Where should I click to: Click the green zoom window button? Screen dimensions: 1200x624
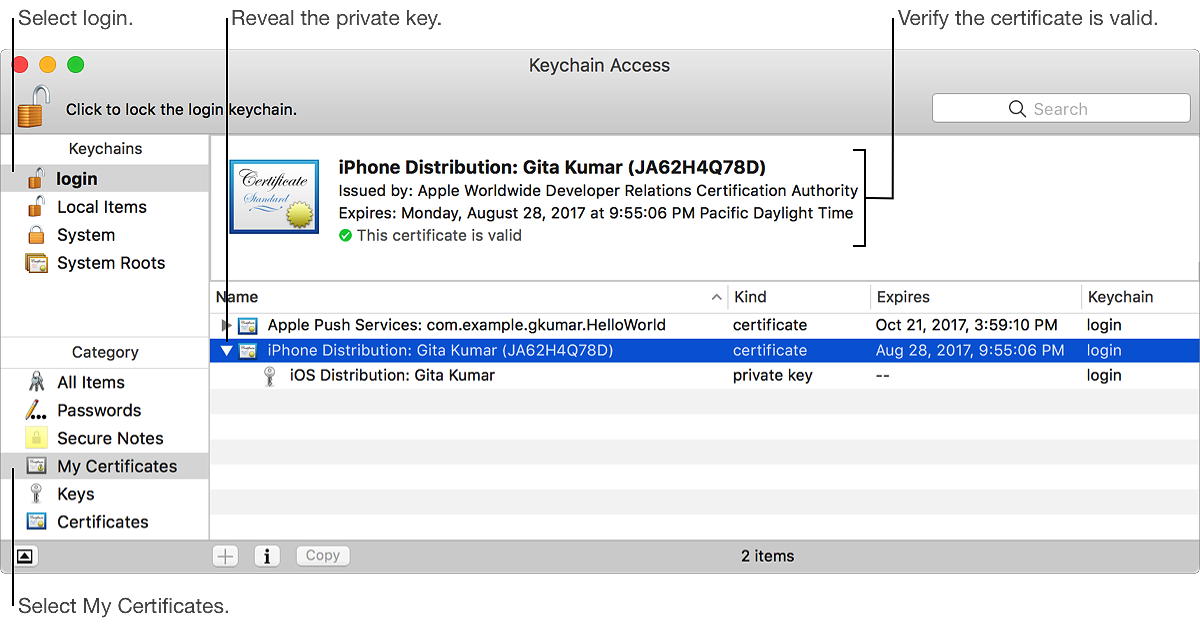[76, 65]
